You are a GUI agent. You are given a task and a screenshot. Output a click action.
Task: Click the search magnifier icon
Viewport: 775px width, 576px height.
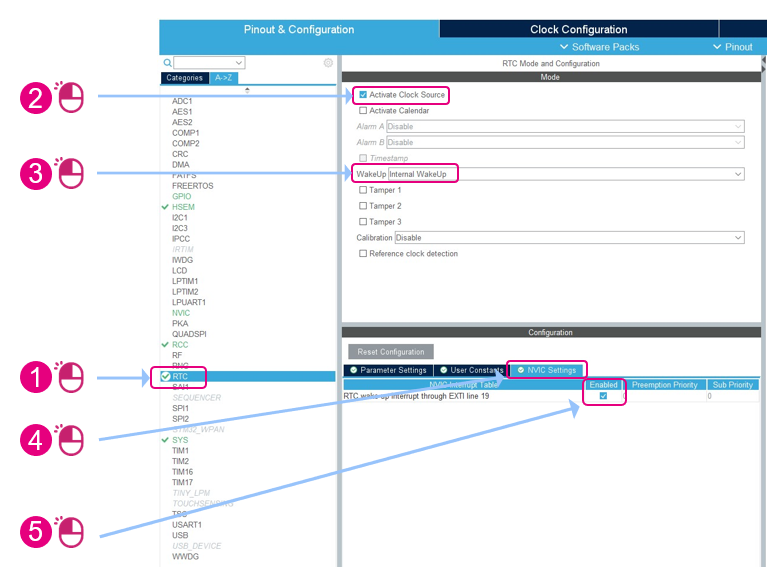pyautogui.click(x=168, y=63)
